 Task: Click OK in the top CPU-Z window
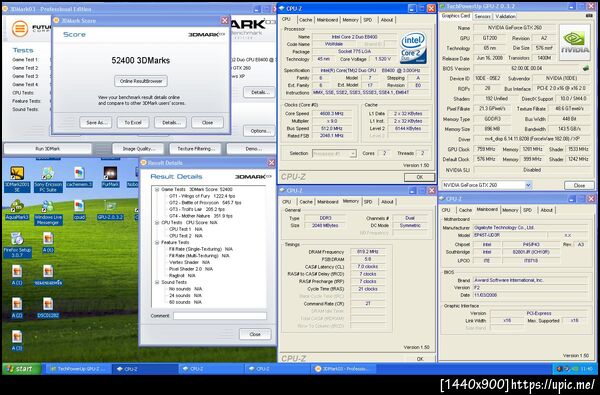419,177
